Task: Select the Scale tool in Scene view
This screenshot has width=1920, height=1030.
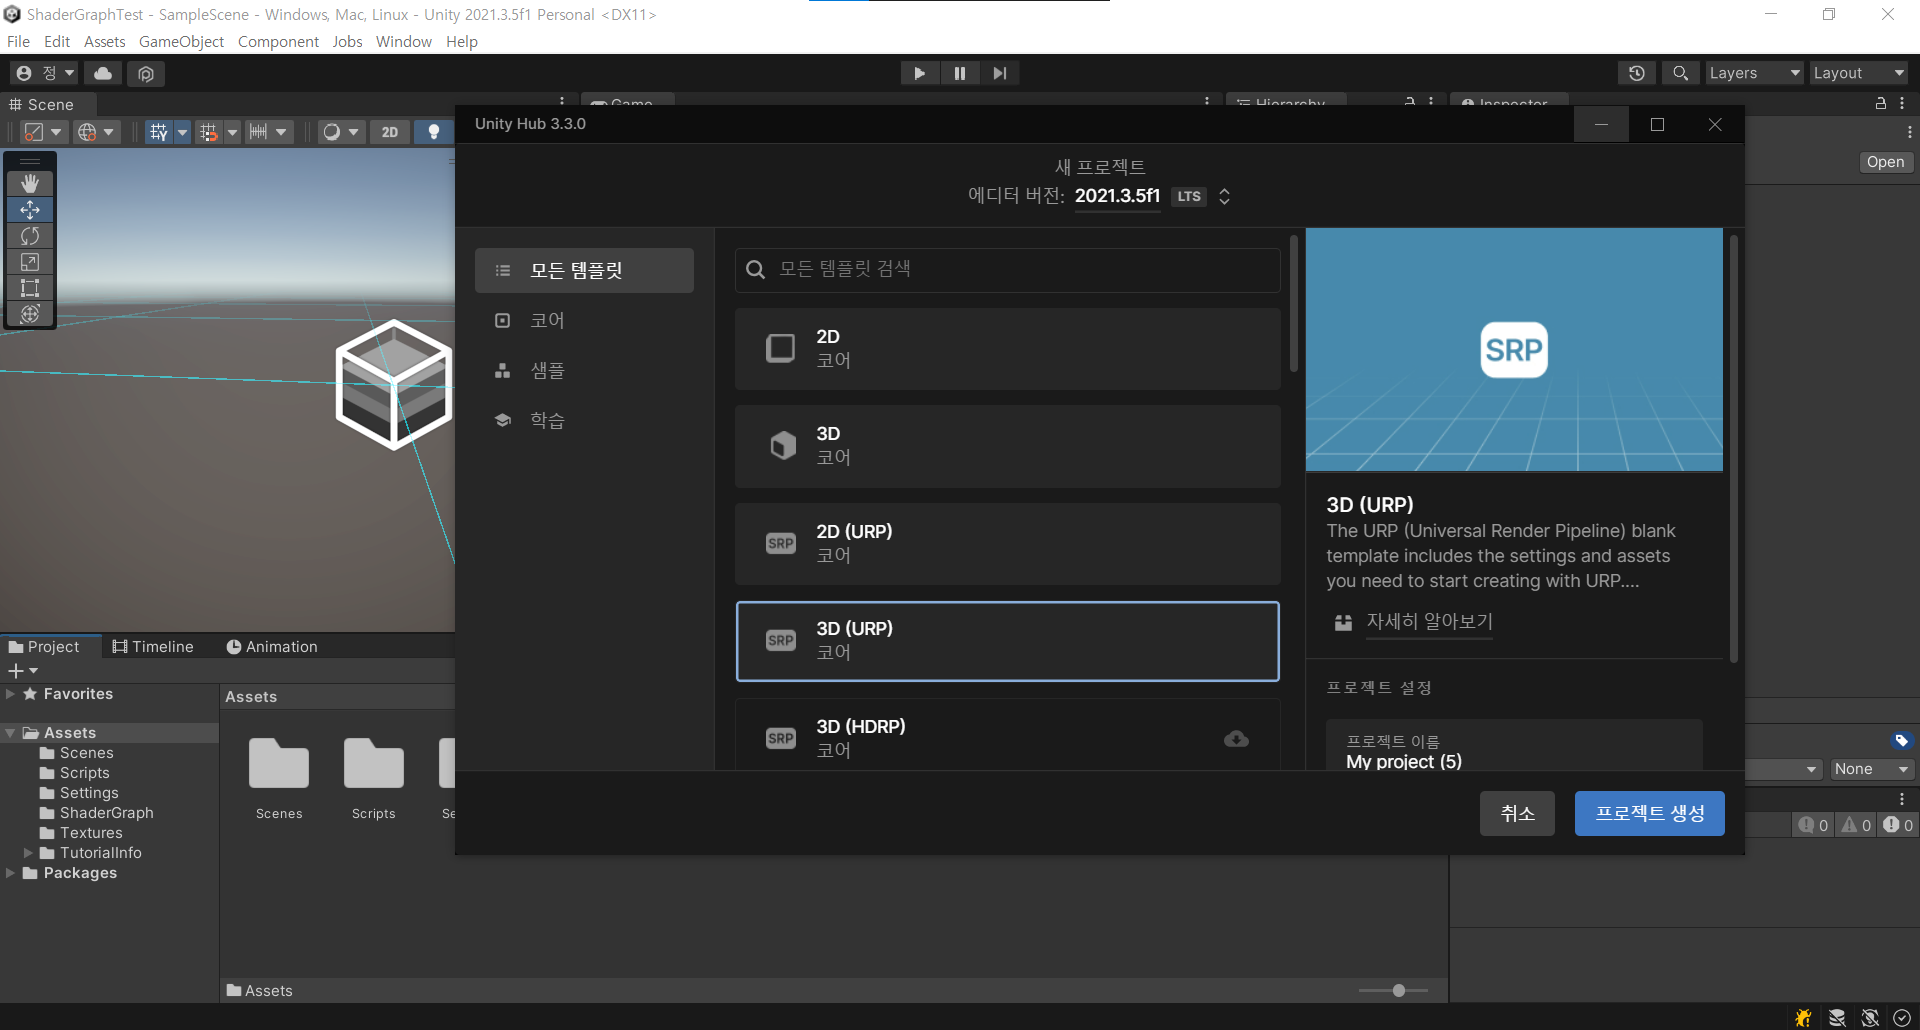Action: tap(30, 262)
